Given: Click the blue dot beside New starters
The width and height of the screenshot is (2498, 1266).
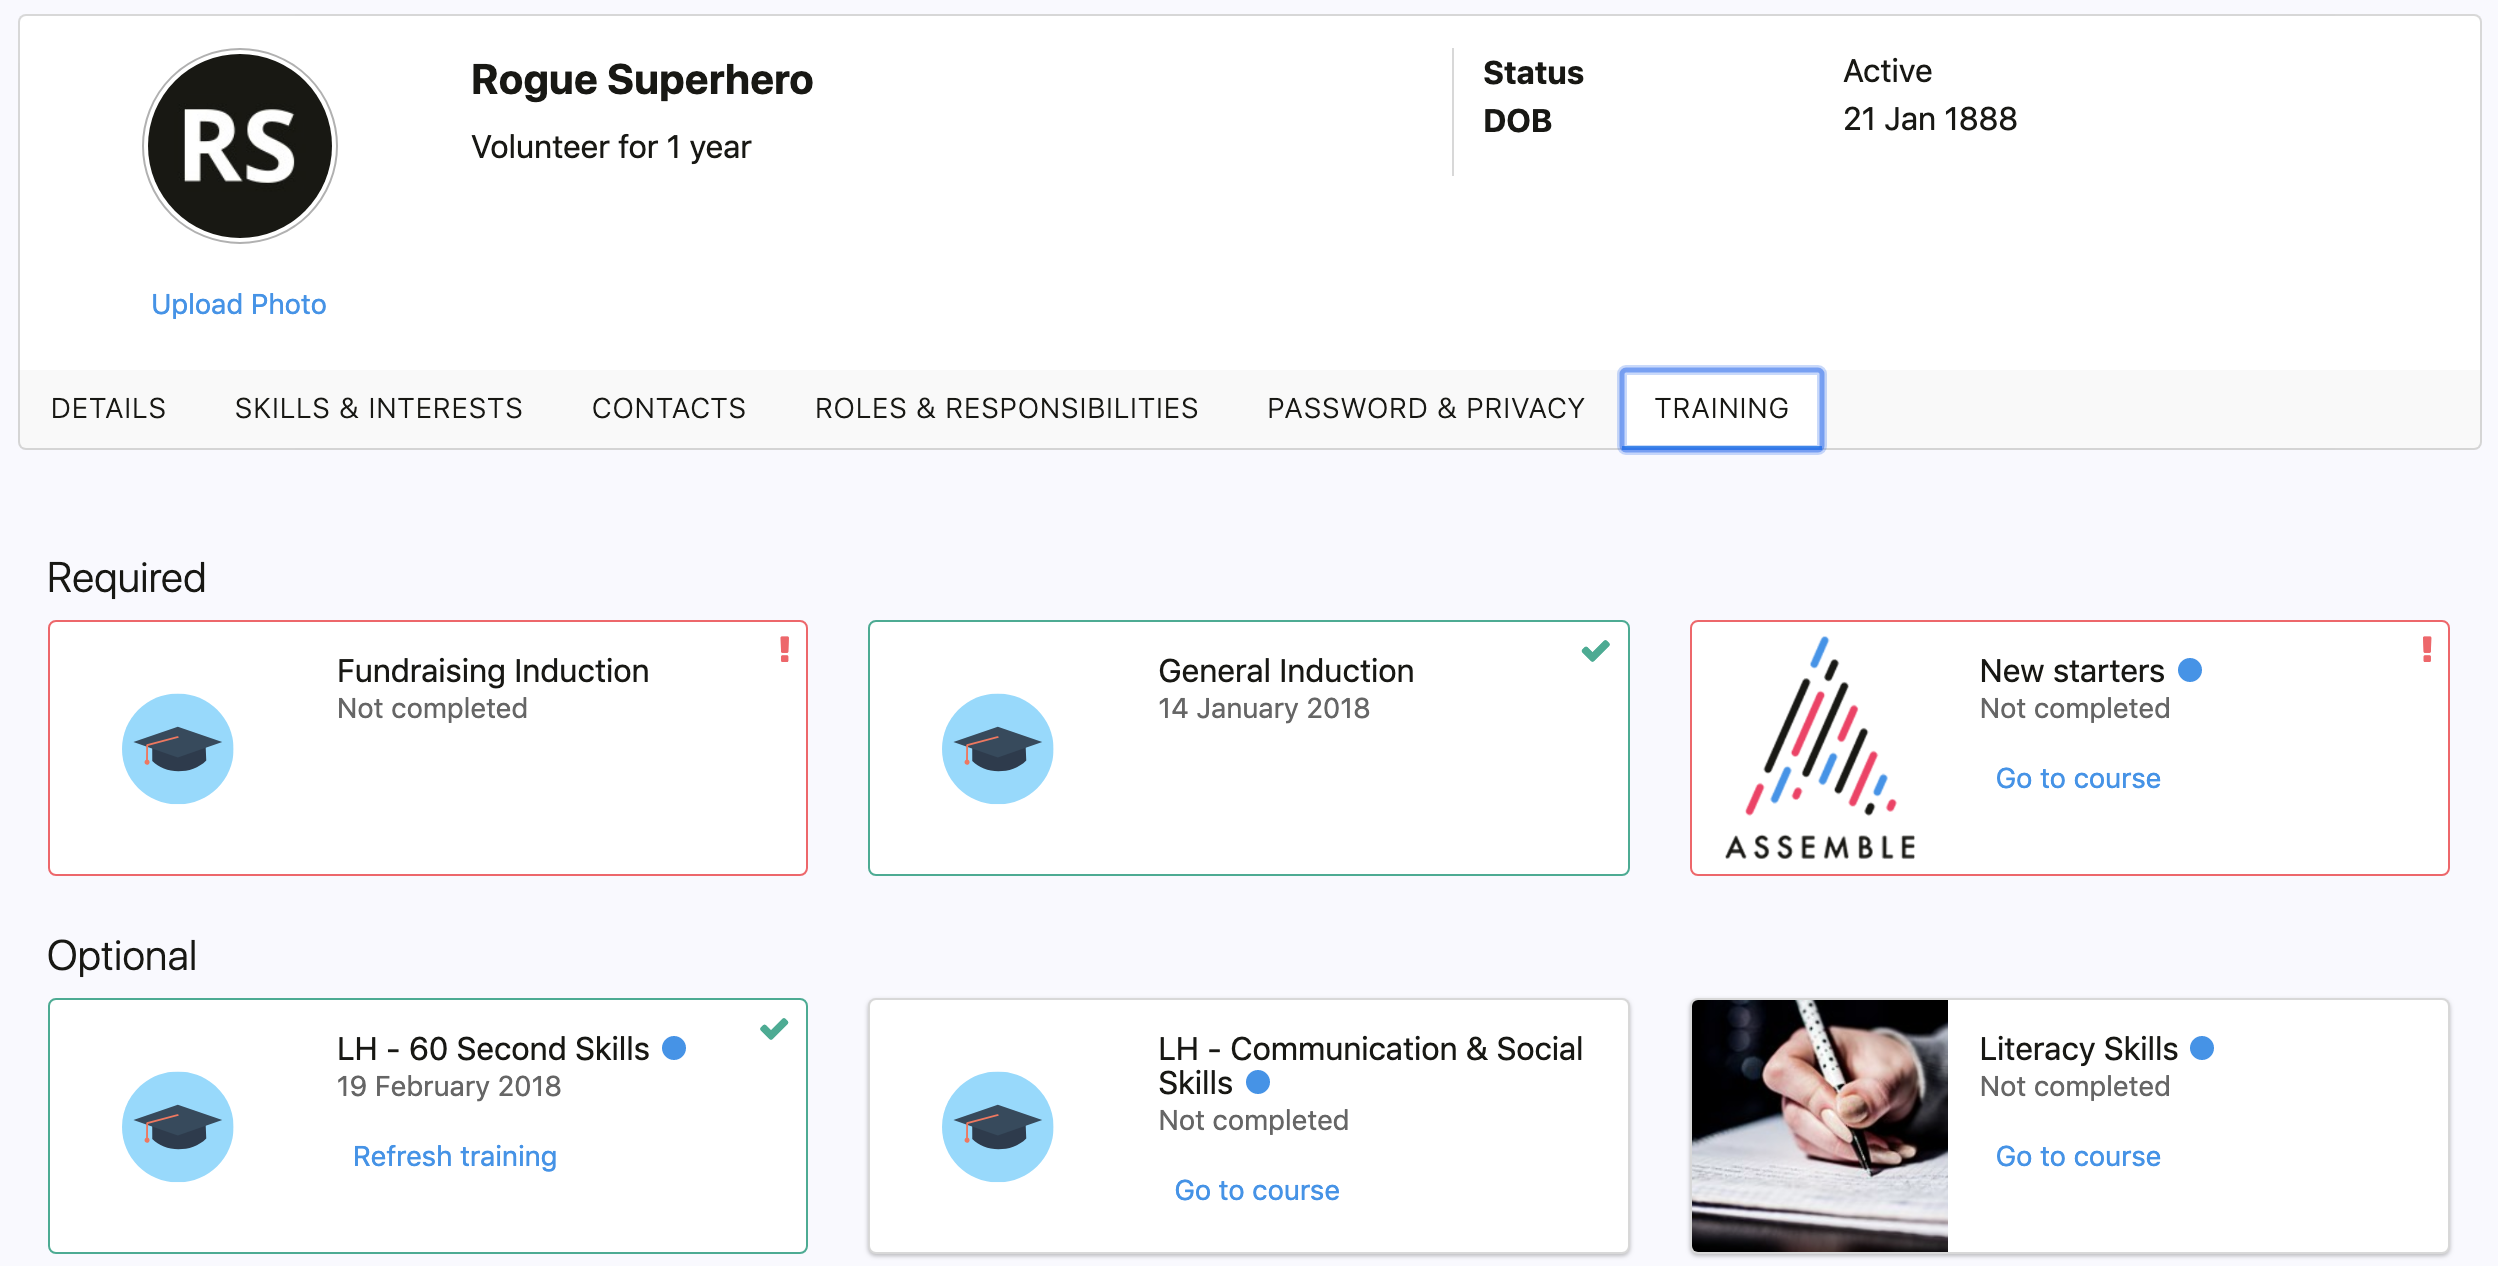Looking at the screenshot, I should tap(2190, 670).
